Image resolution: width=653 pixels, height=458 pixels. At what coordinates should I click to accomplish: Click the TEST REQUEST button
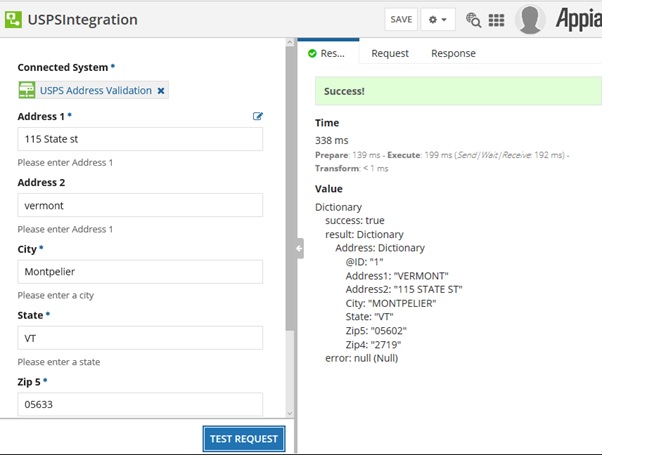[244, 438]
